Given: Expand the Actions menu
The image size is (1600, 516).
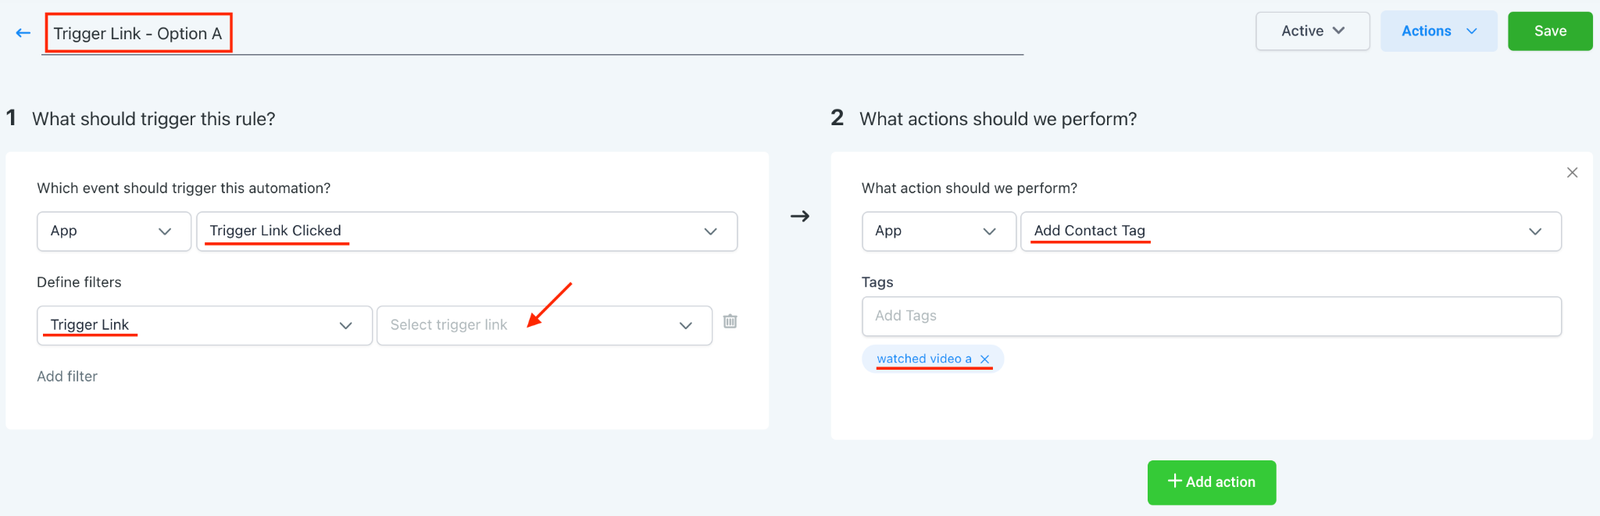Looking at the screenshot, I should (1438, 31).
